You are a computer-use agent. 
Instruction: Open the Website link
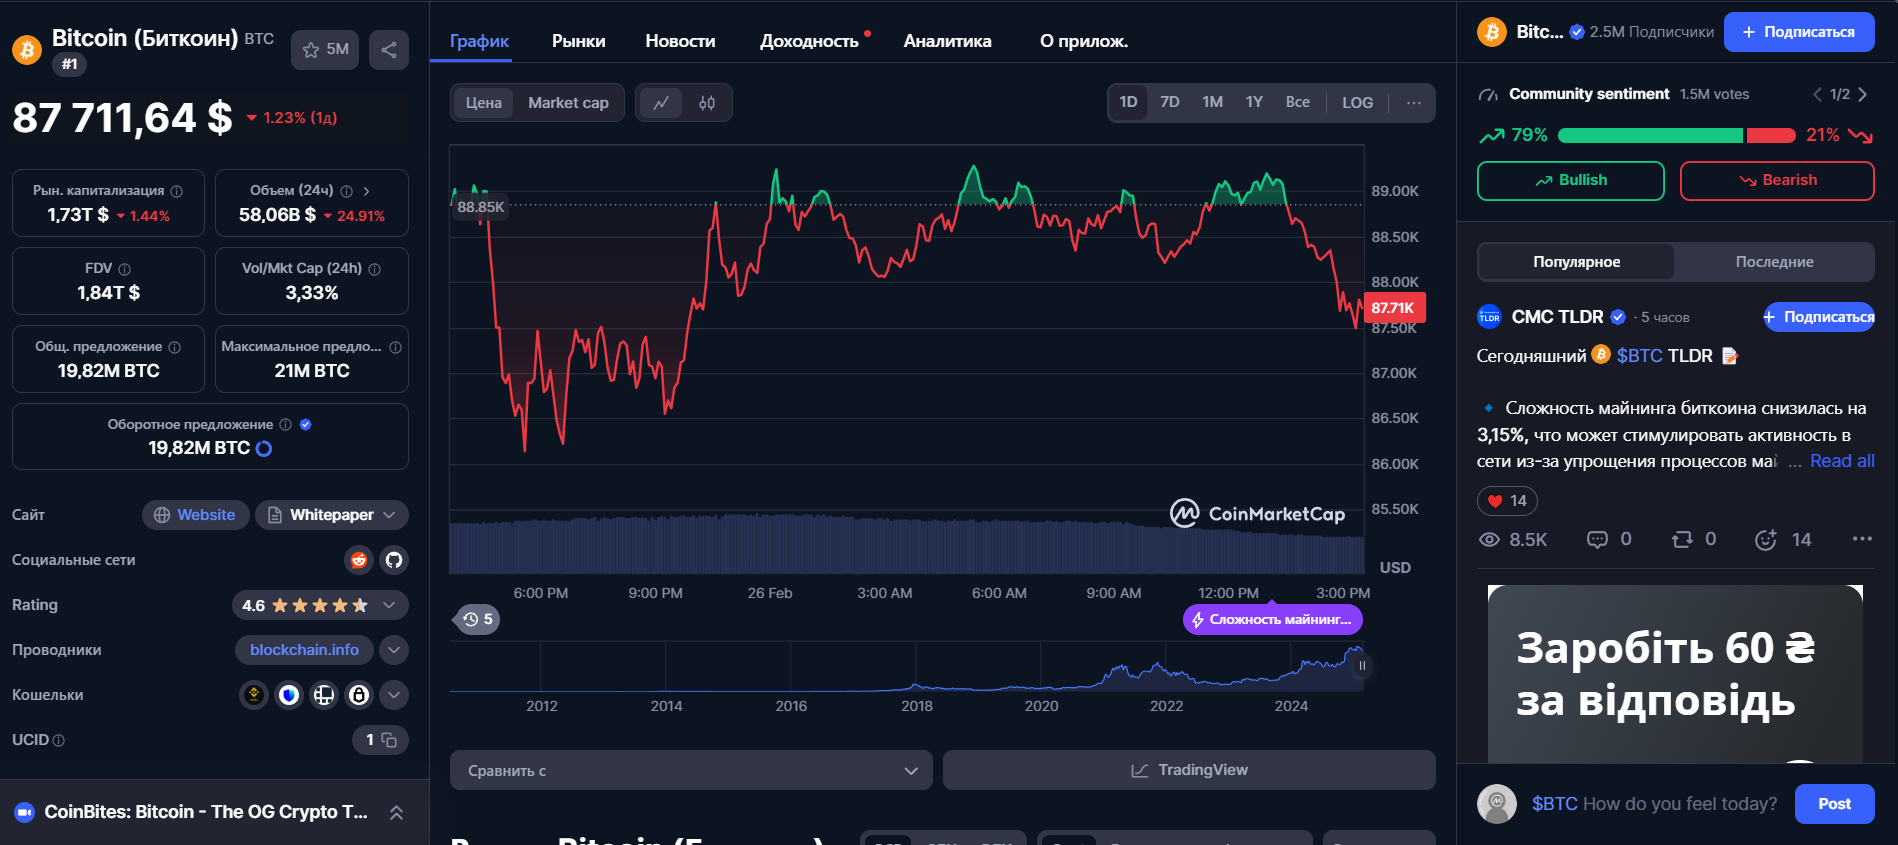(x=195, y=515)
